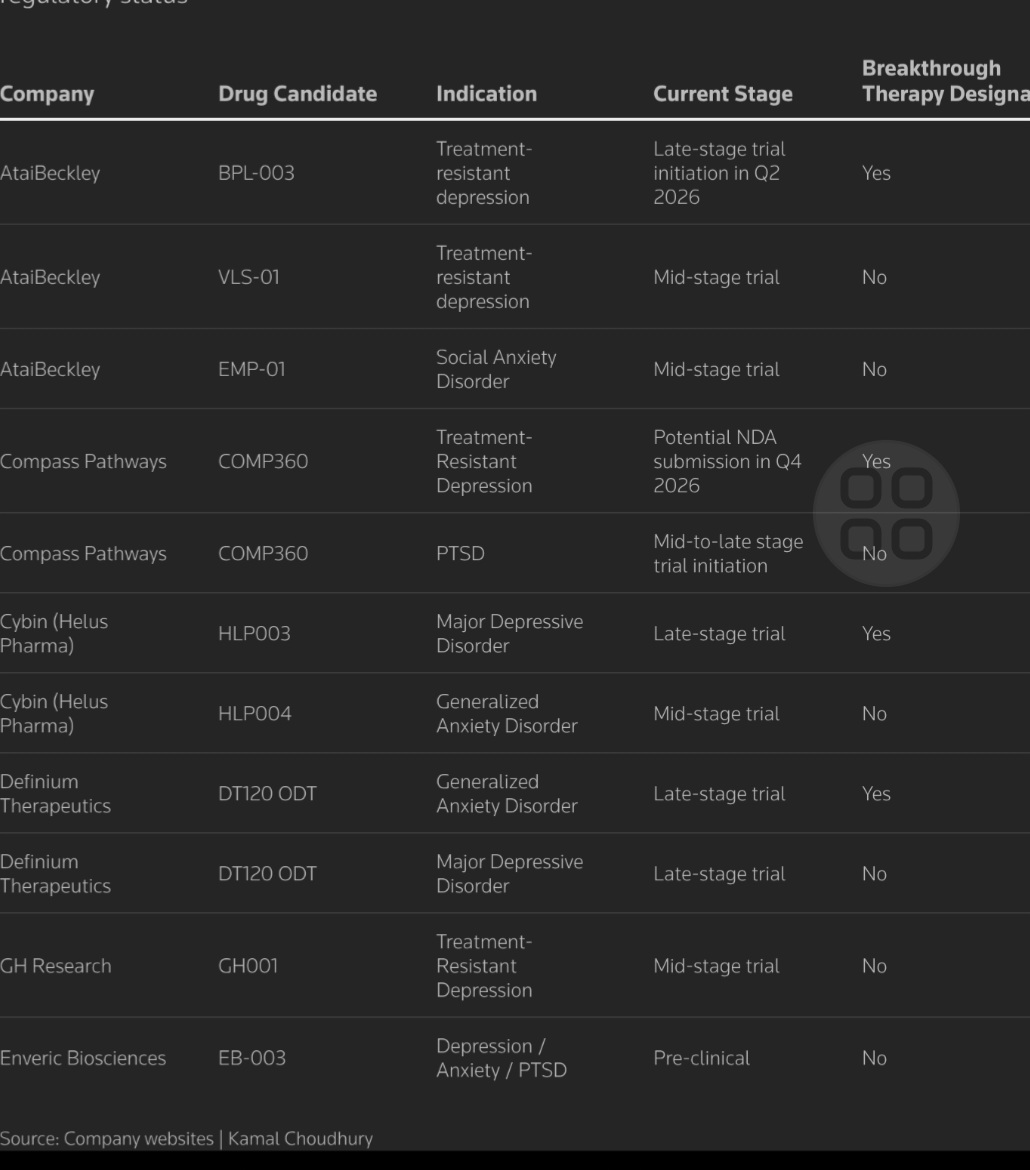Click No in the Definium Major Depressive row

pyautogui.click(x=874, y=874)
